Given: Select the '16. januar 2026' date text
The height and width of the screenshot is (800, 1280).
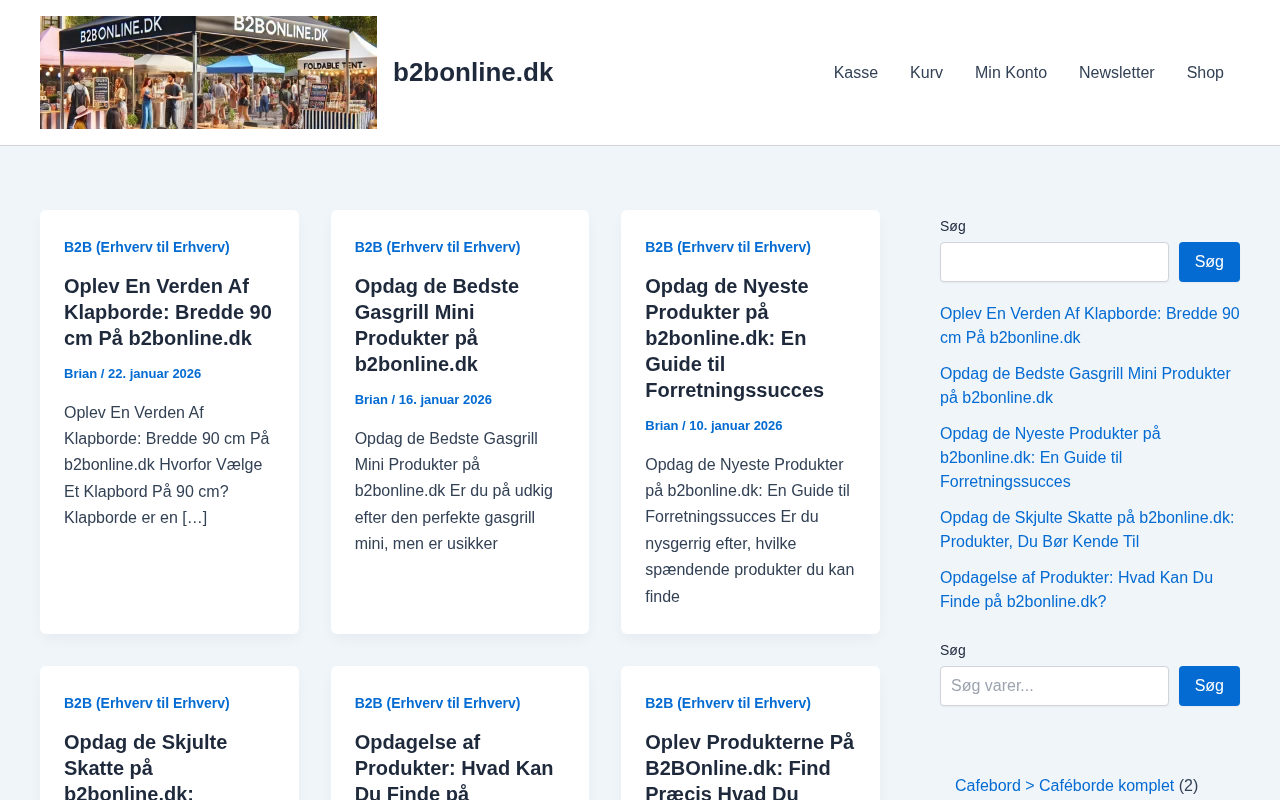Looking at the screenshot, I should pos(445,400).
